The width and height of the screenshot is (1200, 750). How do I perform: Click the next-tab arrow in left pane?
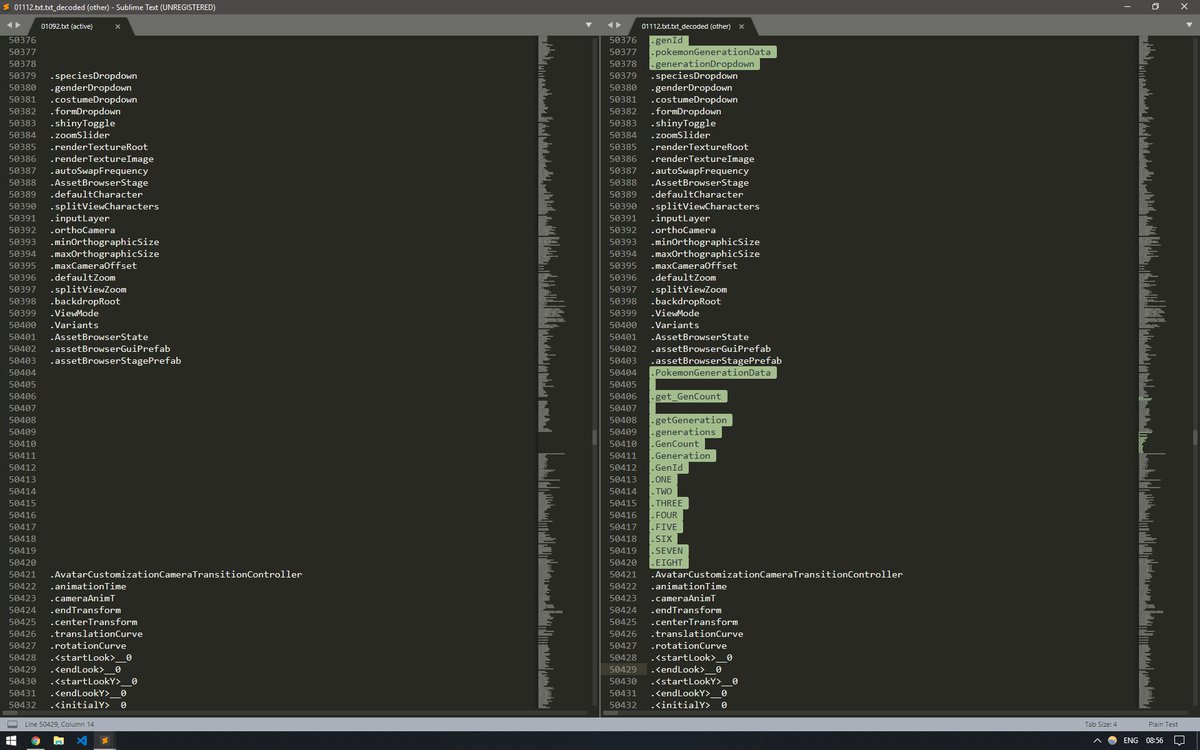18,24
